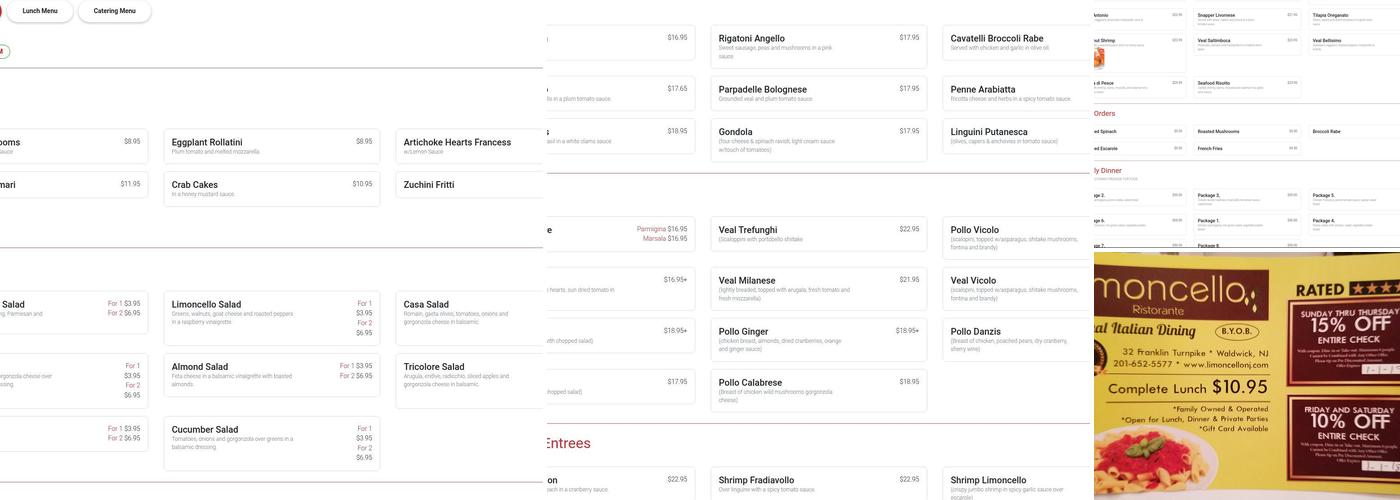Select the Eggplant Rollatini appetizer card
Viewport: 1400px width, 500px height.
tap(271, 146)
